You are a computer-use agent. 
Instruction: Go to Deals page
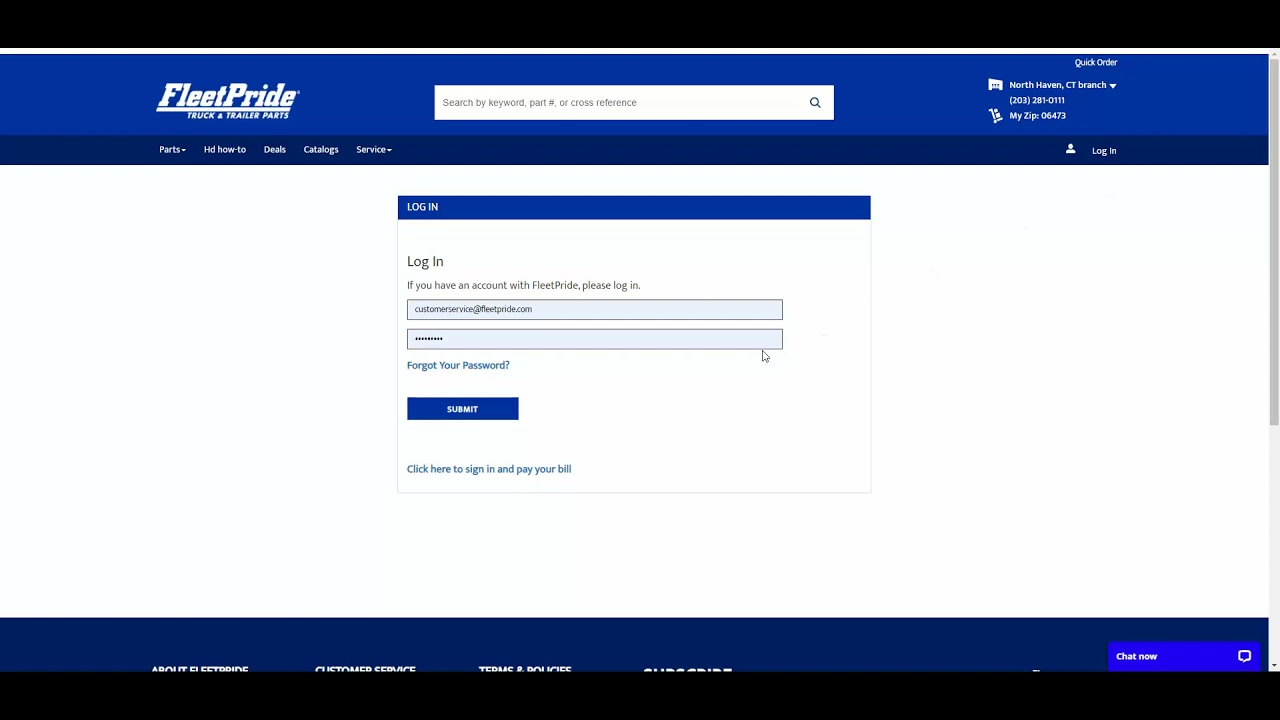click(275, 150)
